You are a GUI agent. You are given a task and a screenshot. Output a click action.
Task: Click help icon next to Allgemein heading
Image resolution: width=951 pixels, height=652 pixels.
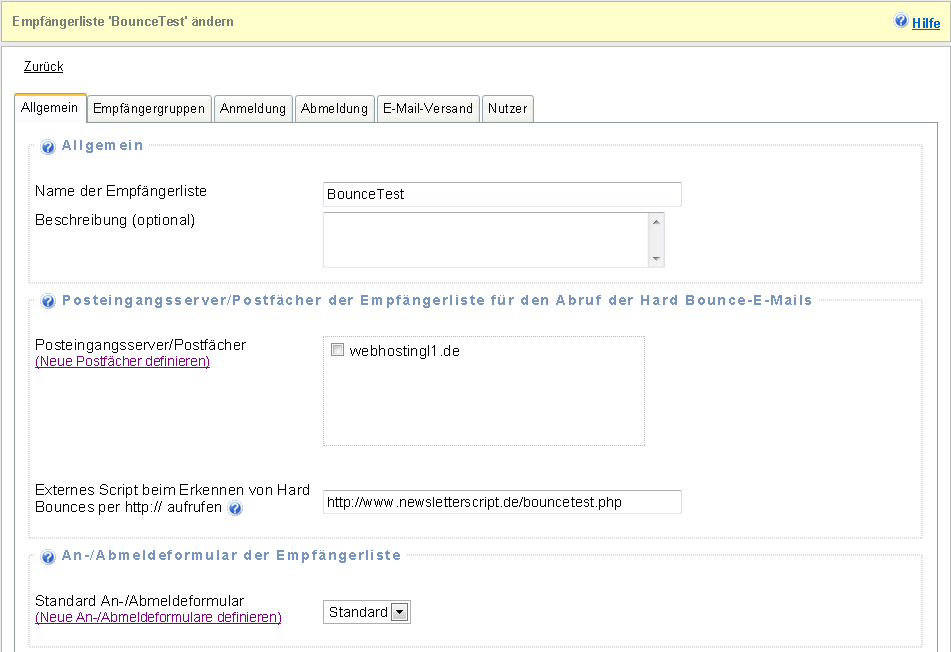[48, 147]
